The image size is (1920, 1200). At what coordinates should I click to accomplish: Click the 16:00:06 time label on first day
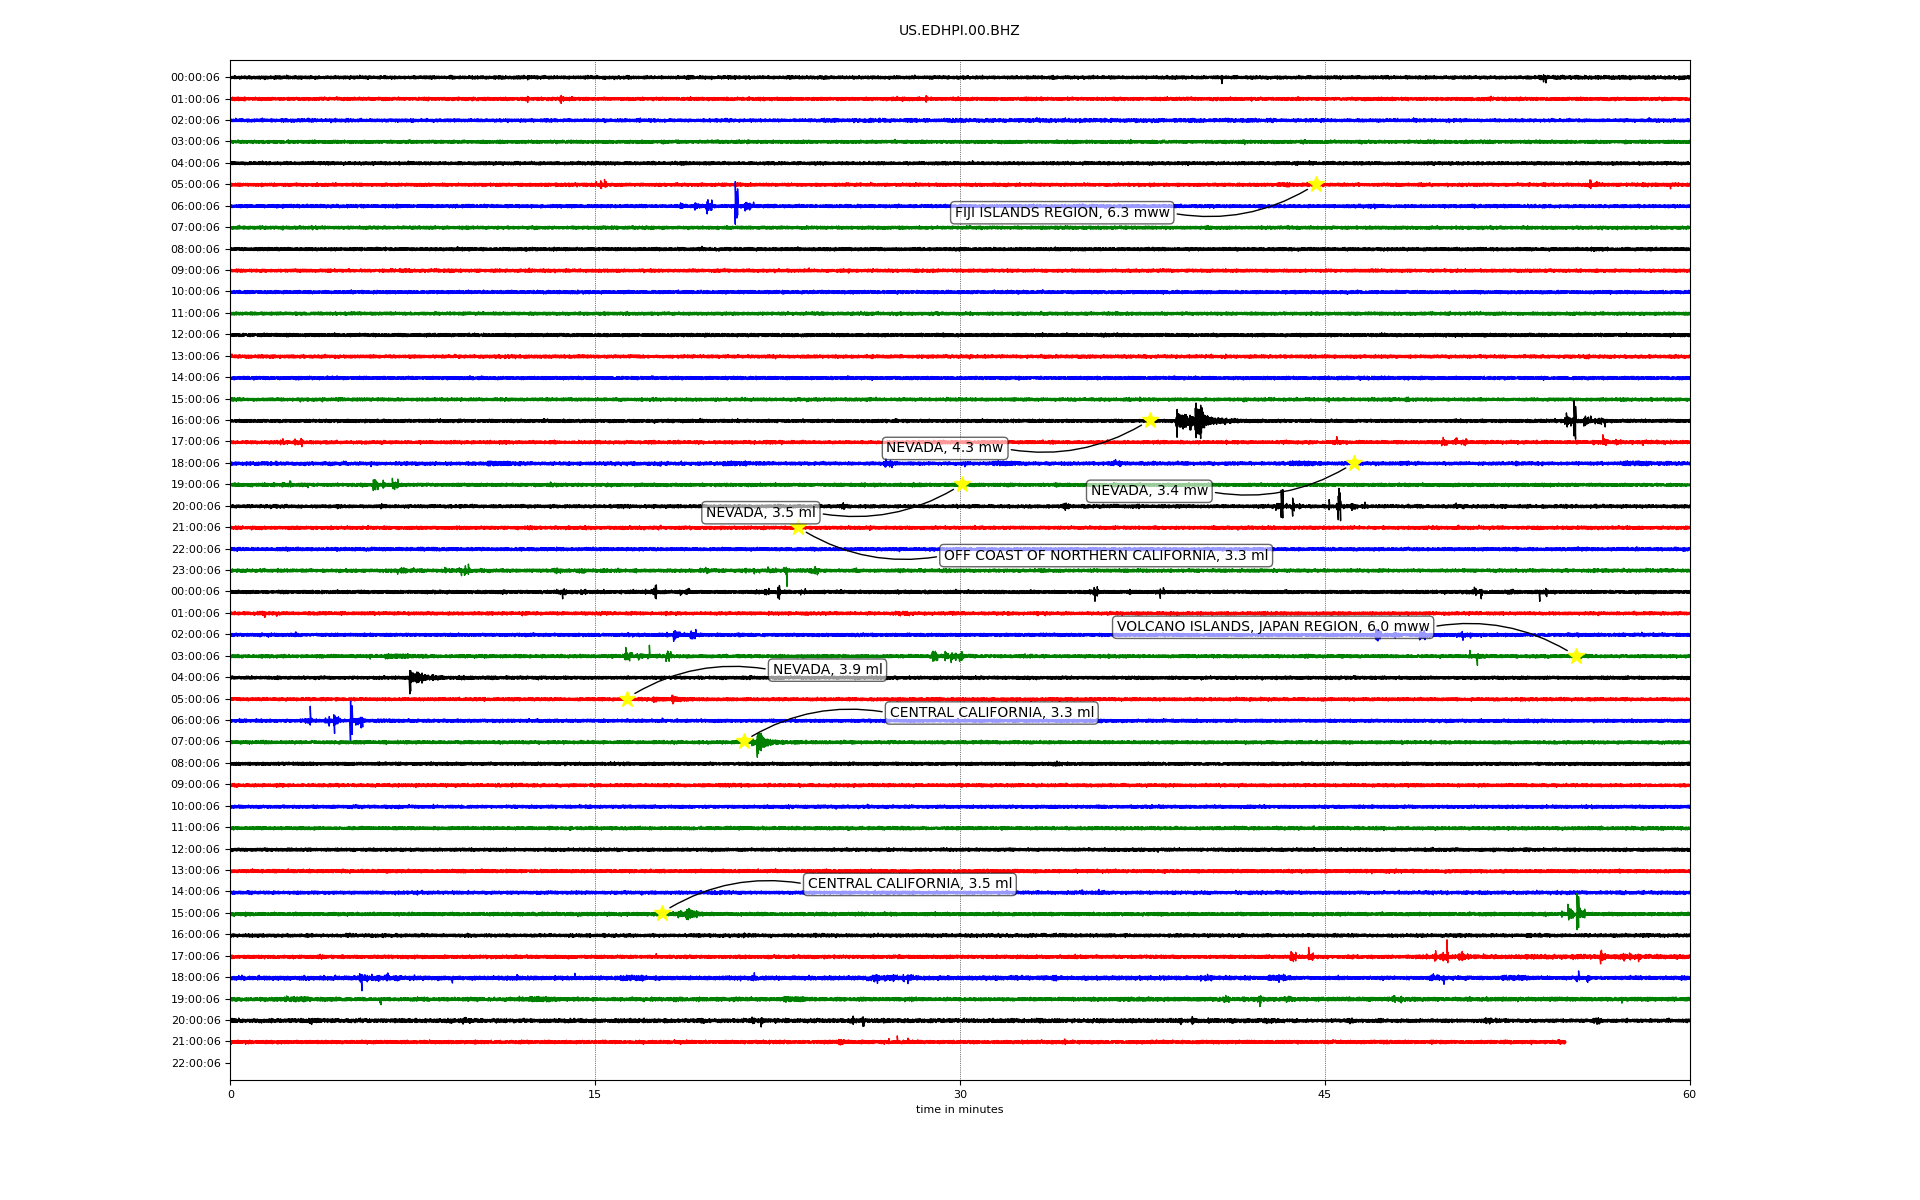(195, 421)
